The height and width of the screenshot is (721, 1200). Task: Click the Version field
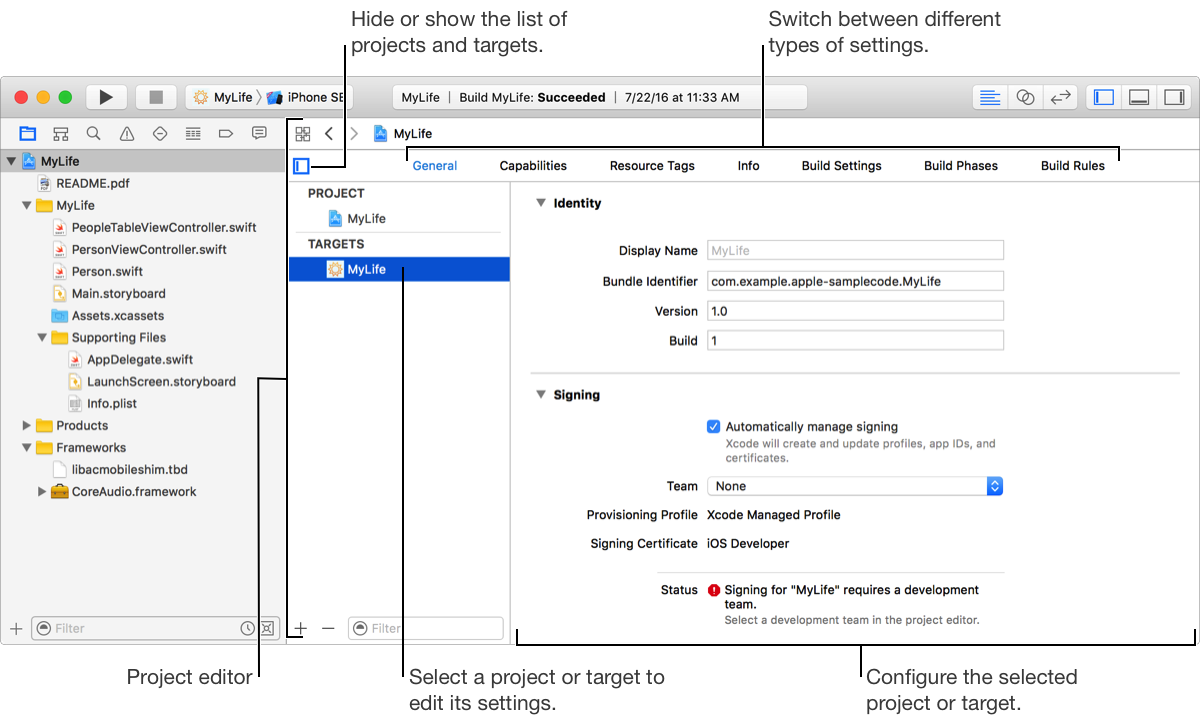click(855, 311)
